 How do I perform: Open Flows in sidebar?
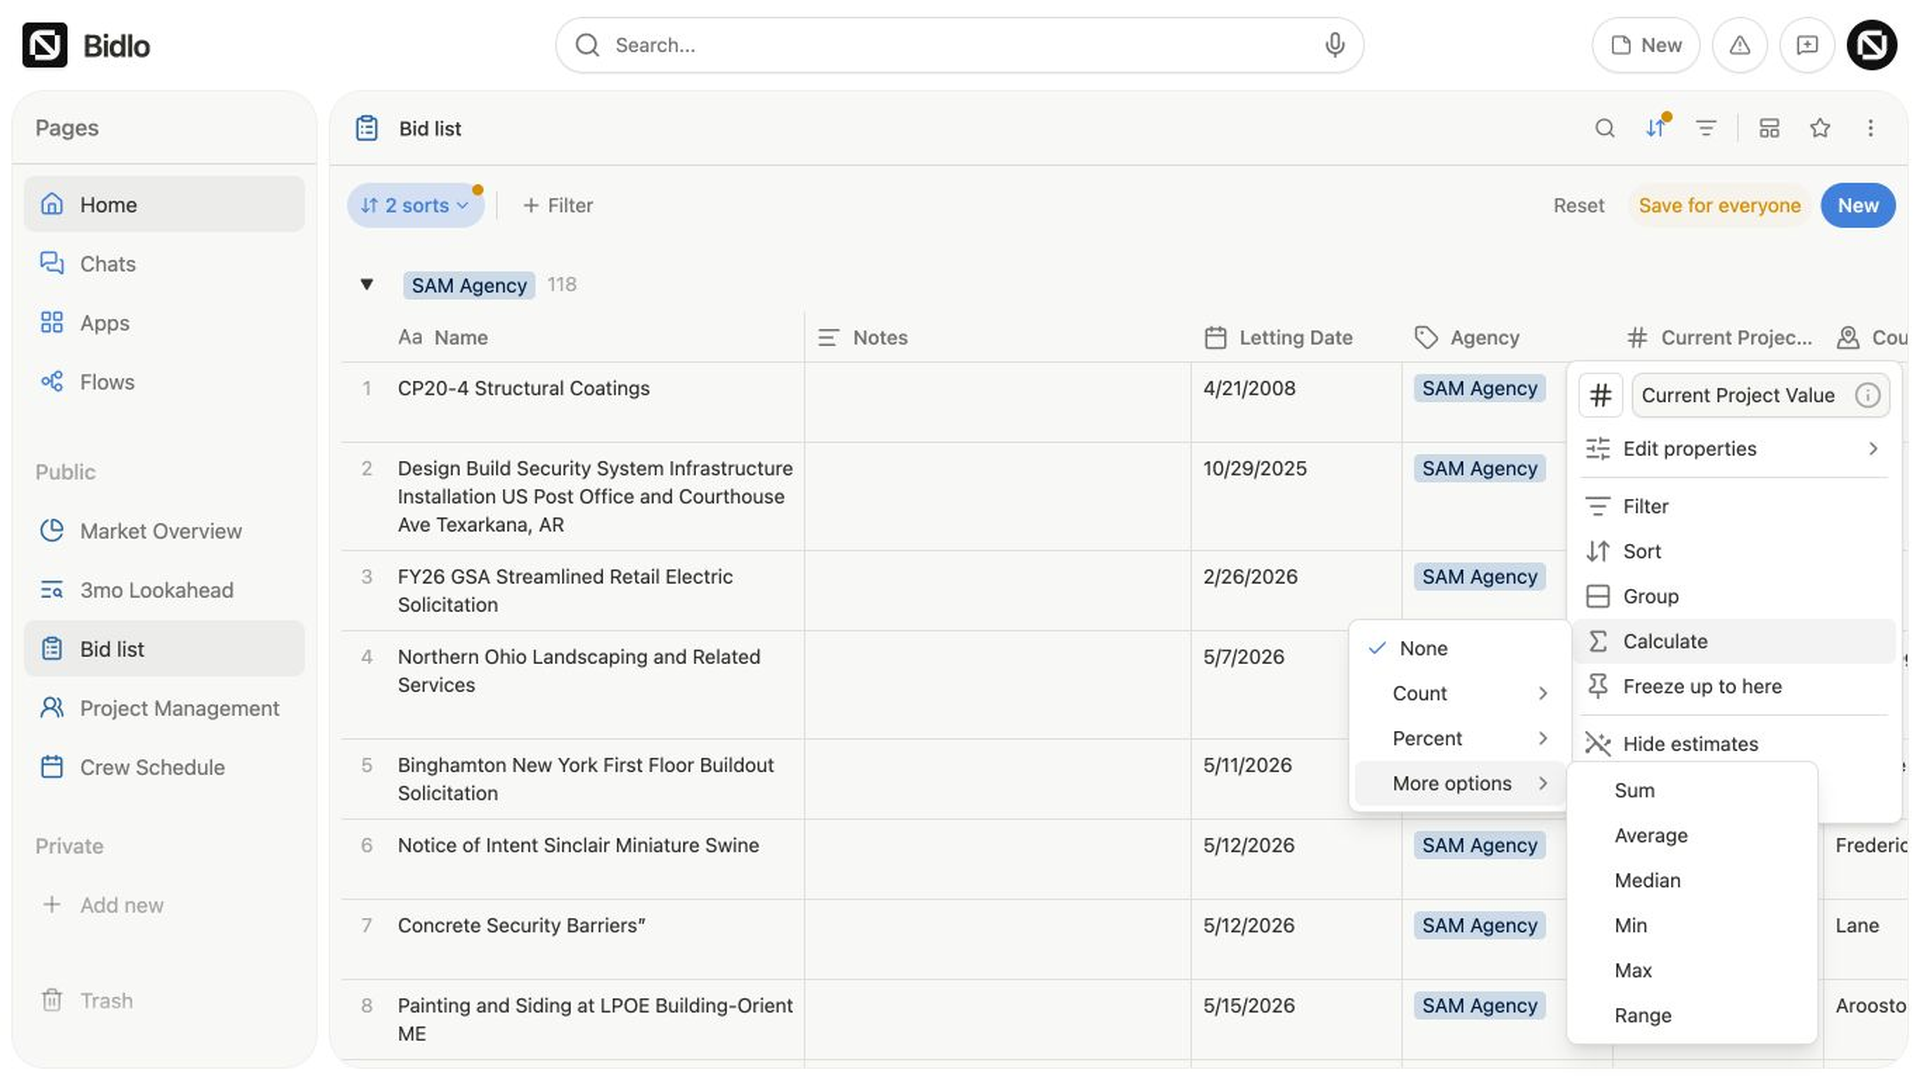(x=164, y=382)
